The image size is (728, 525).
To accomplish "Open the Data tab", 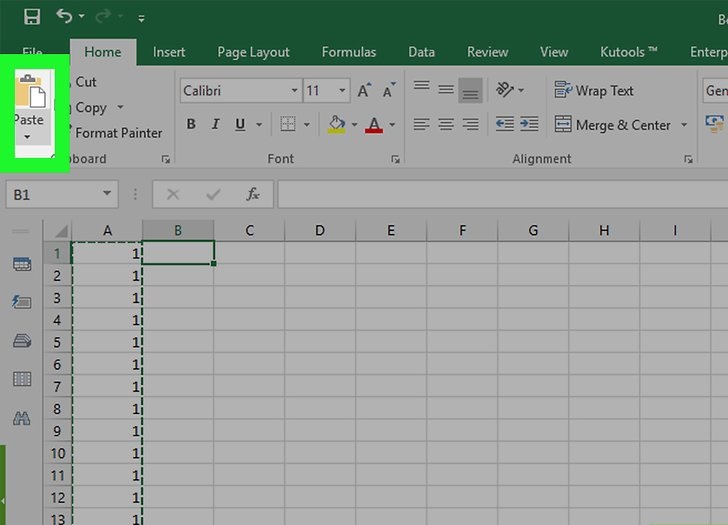I will point(422,52).
